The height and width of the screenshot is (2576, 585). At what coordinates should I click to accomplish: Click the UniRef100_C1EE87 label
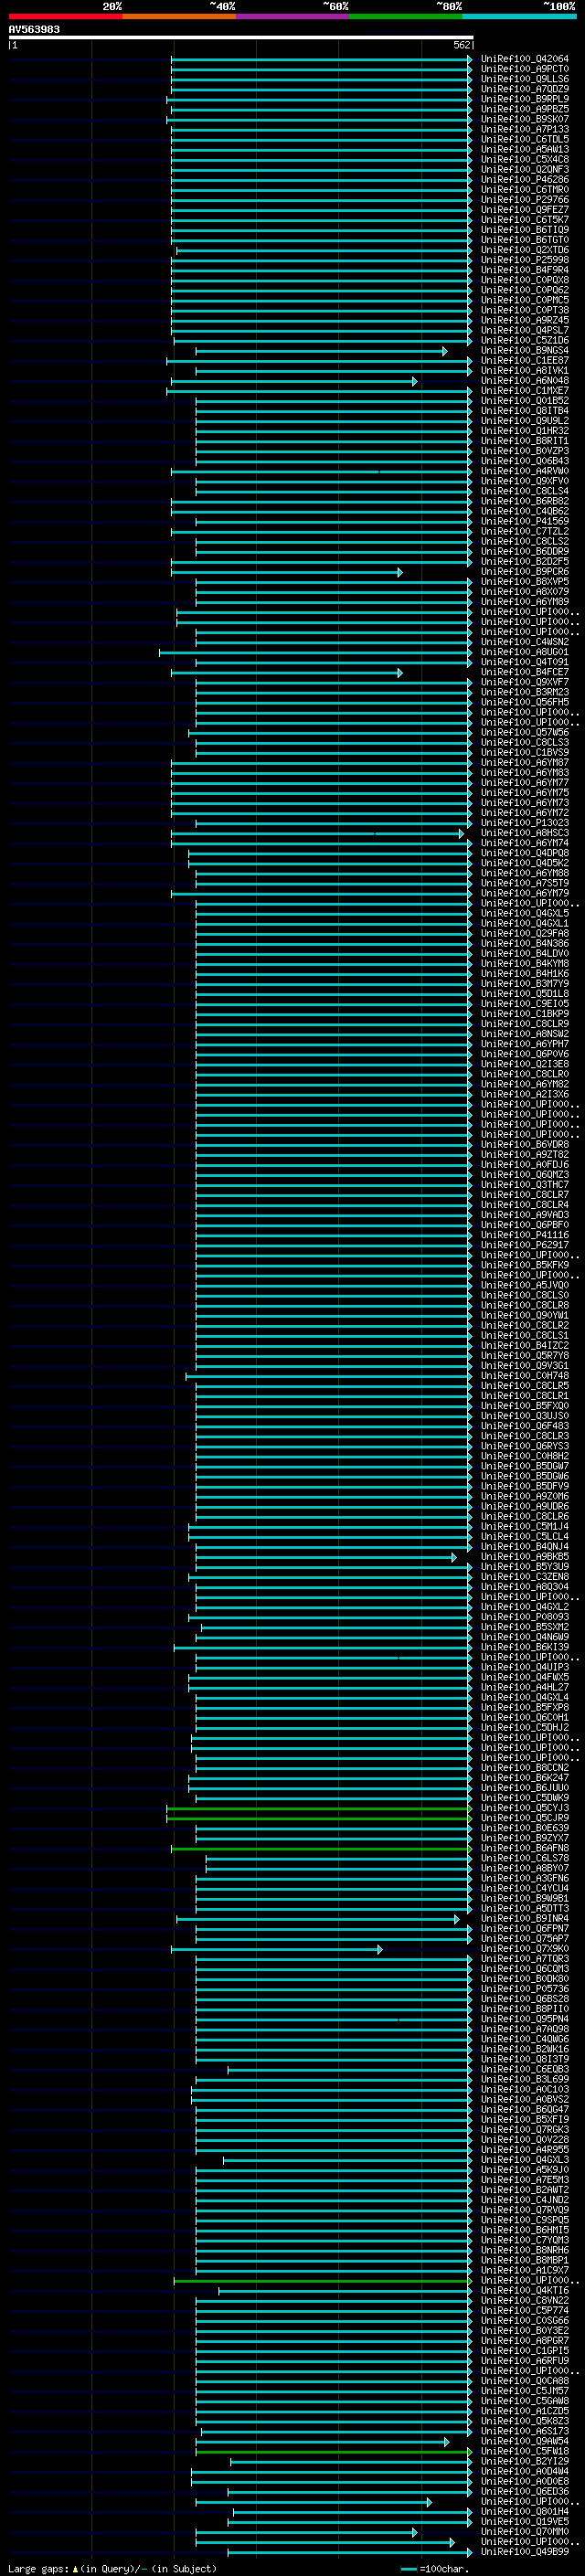(x=525, y=361)
